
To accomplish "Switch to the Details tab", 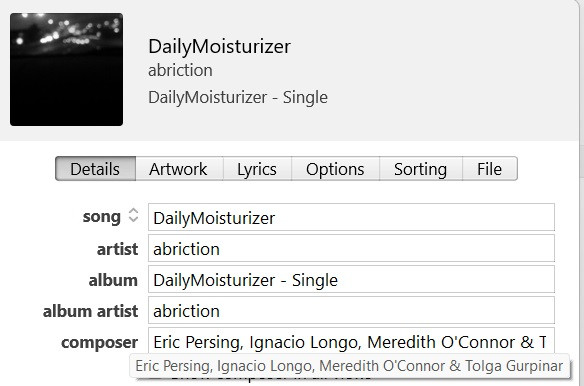I will click(x=95, y=169).
